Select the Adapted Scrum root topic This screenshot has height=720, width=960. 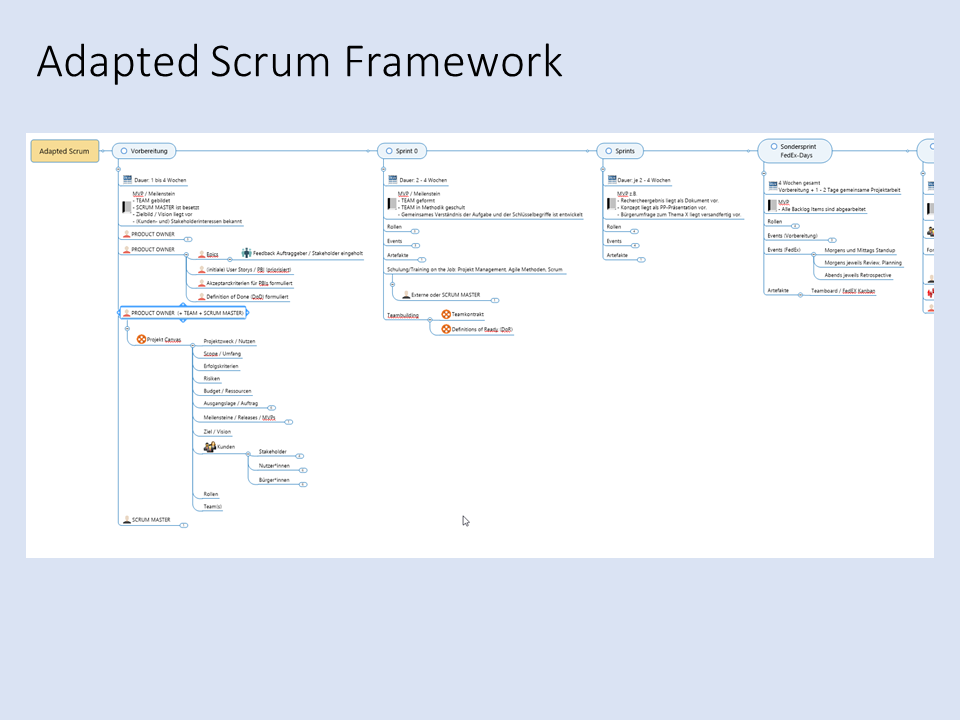[65, 151]
